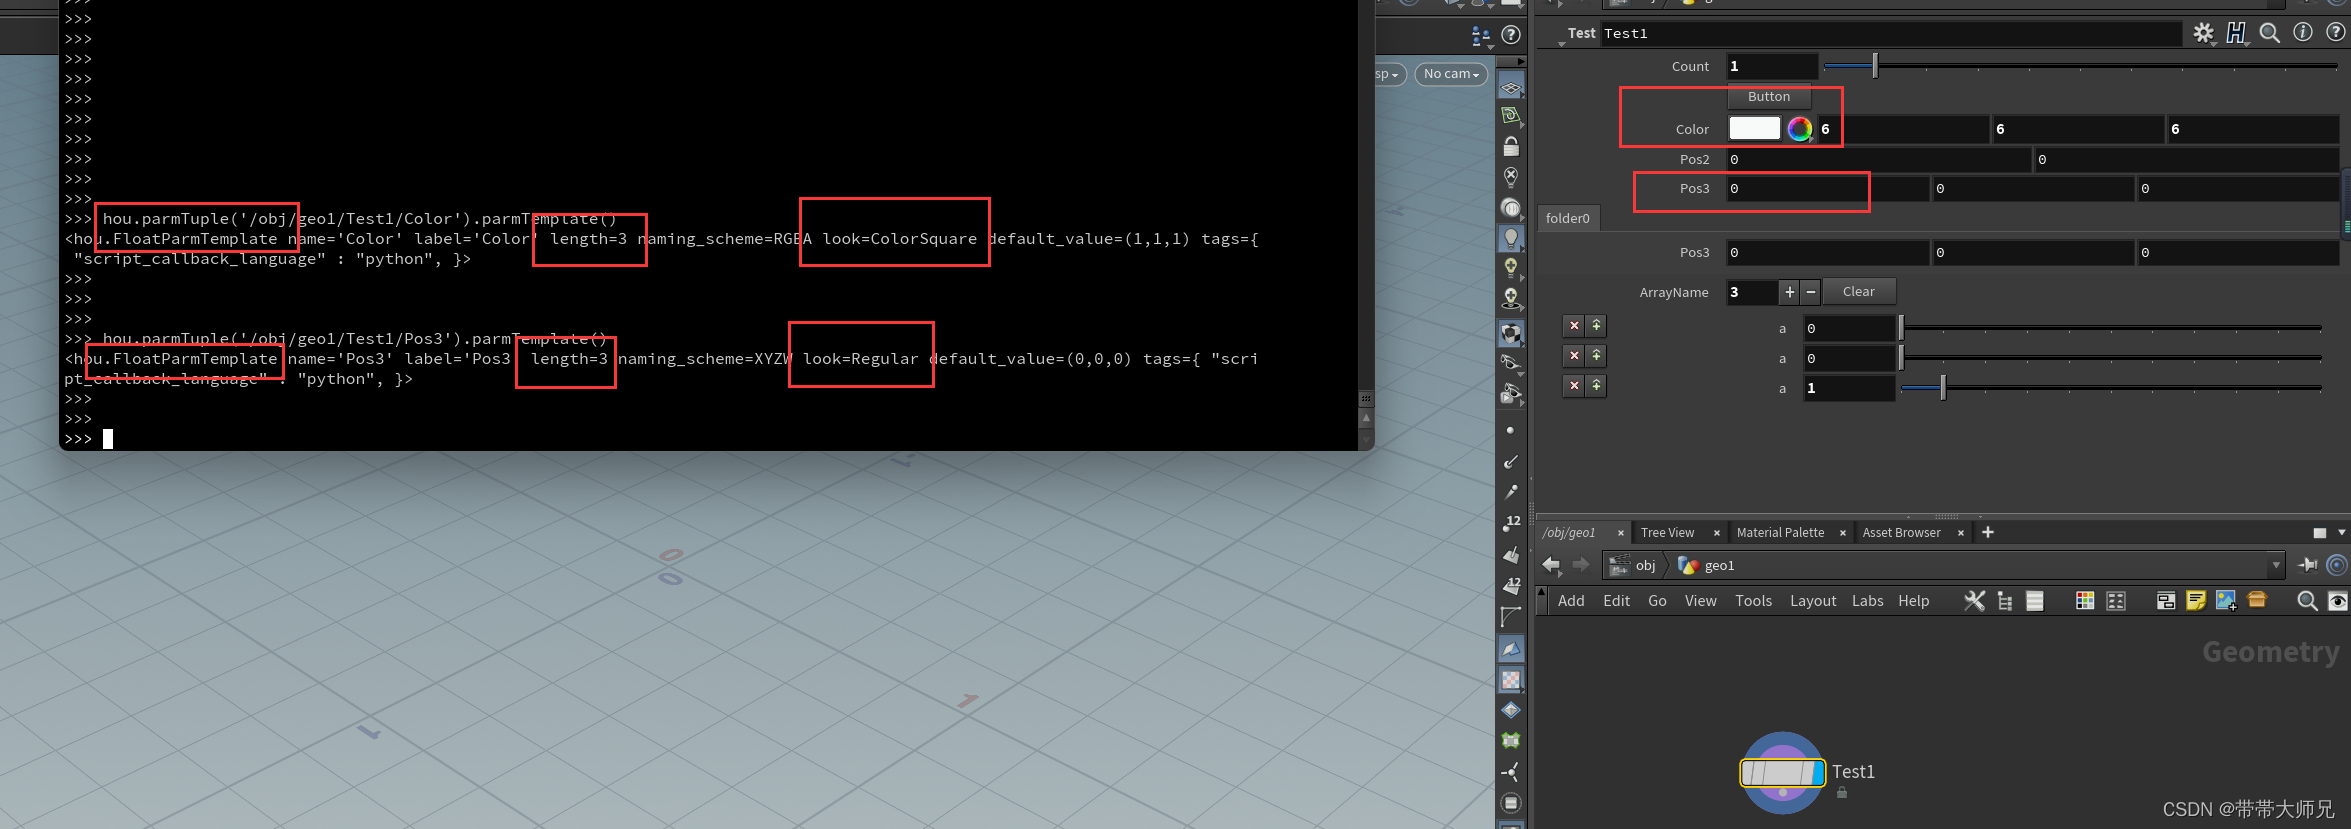Delete the third 'a' array entry
The width and height of the screenshot is (2351, 829).
pos(1574,386)
